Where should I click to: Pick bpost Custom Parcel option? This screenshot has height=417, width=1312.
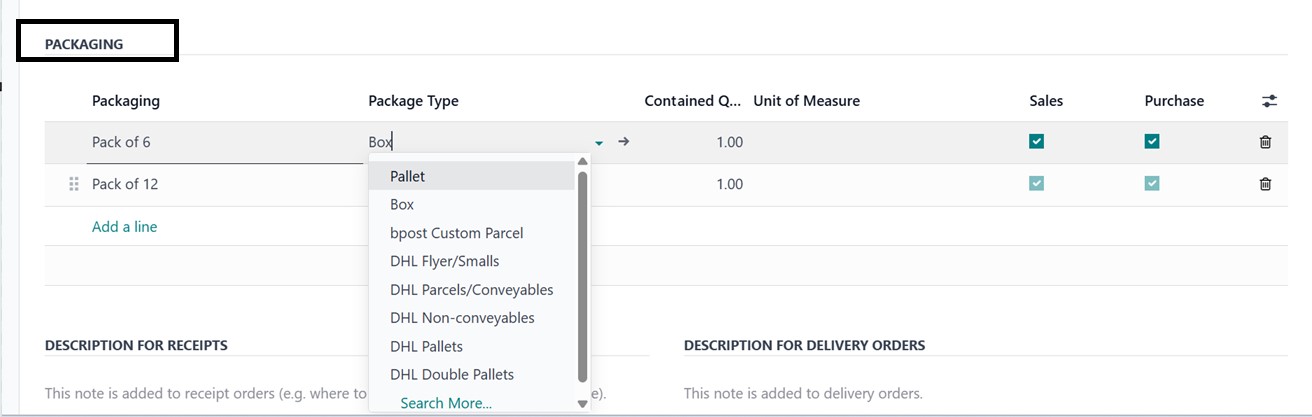click(457, 233)
